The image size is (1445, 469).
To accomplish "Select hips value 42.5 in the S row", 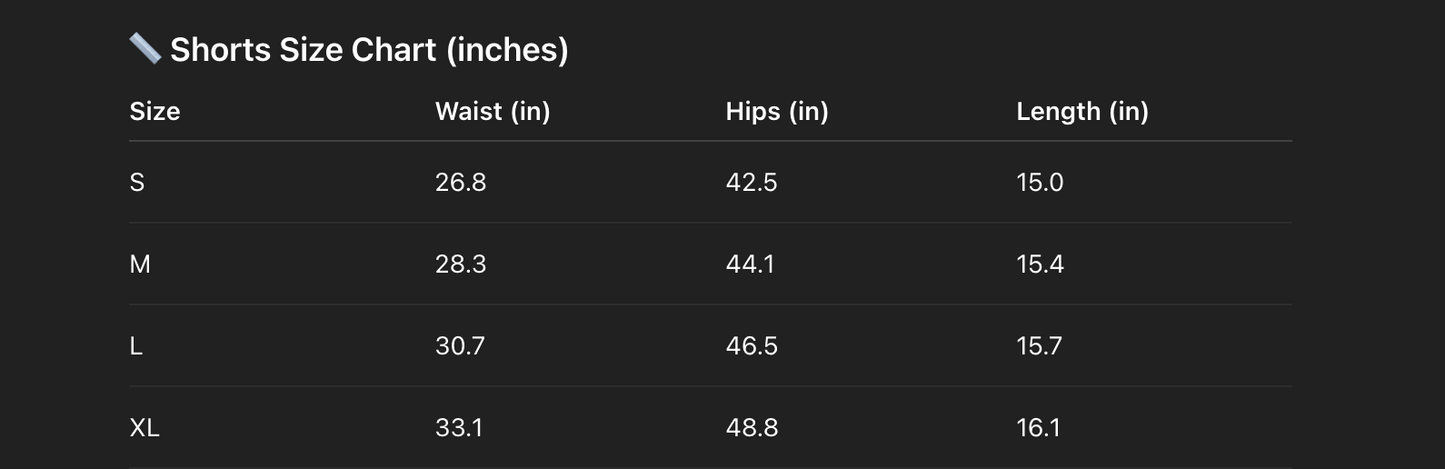I will click(751, 183).
